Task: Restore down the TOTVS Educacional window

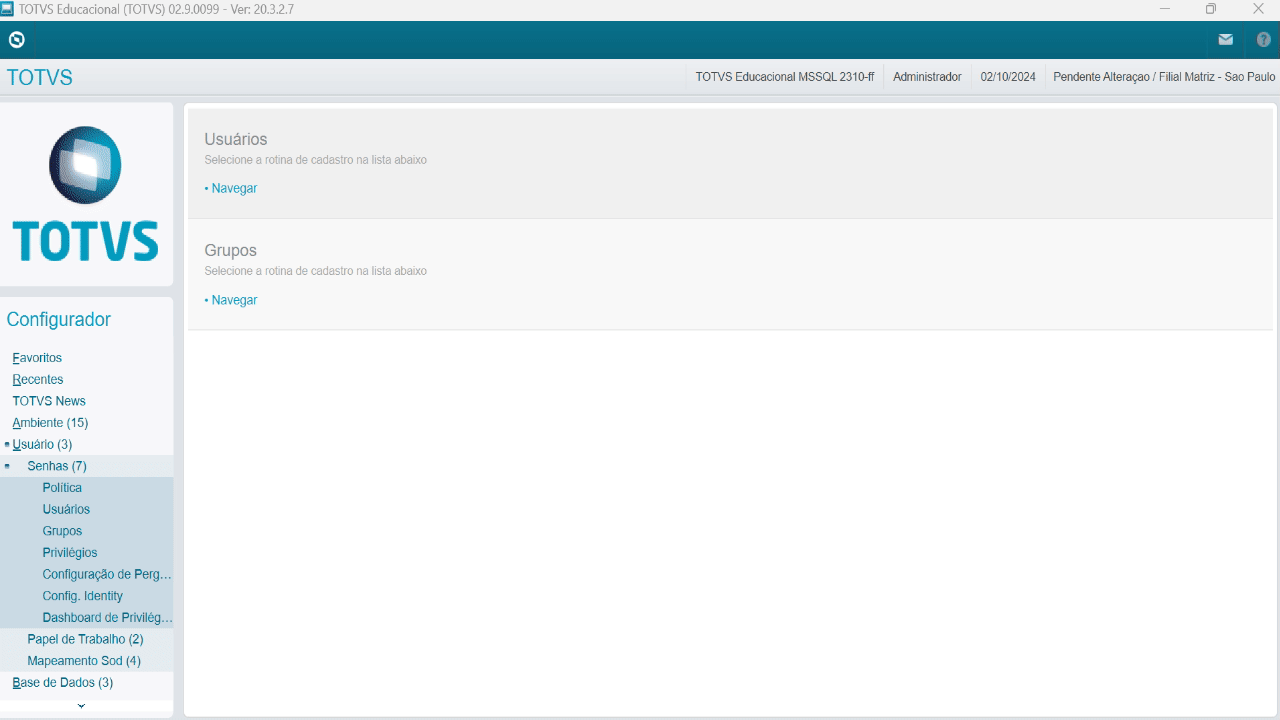Action: pos(1211,9)
